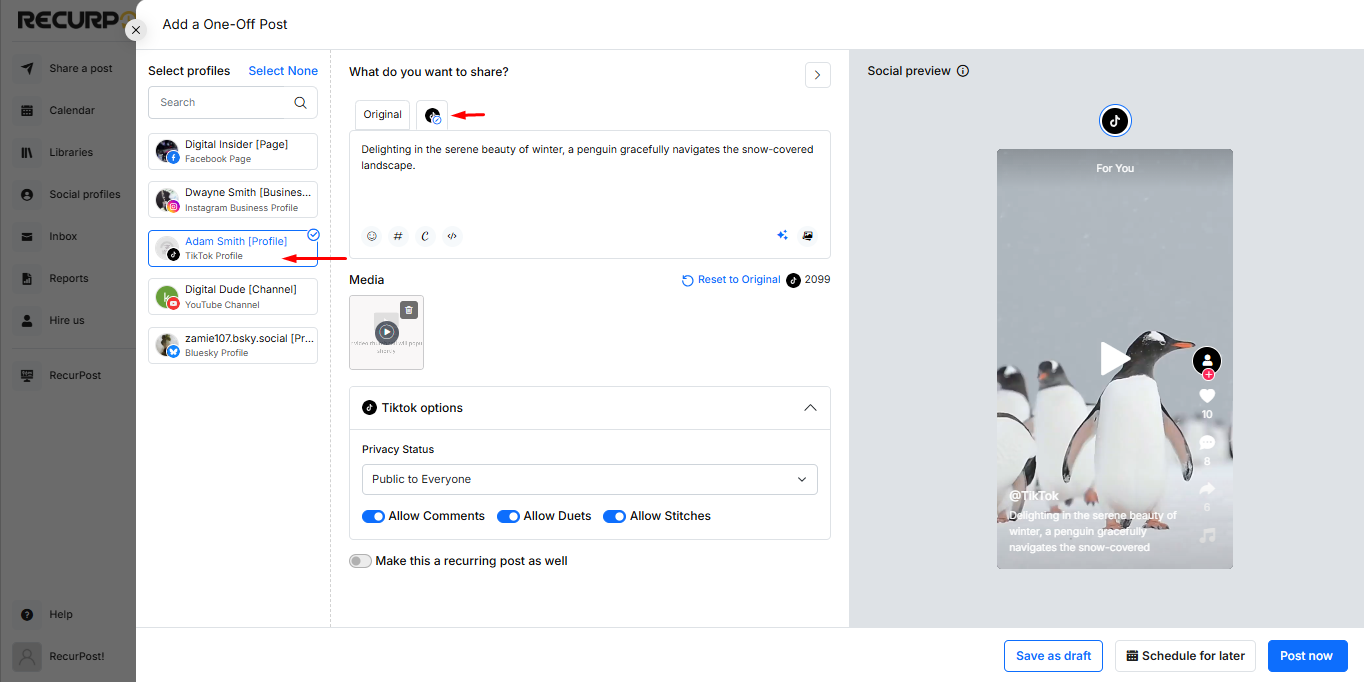Click the search profiles input field
Screen dimensions: 1364x682
(225, 102)
